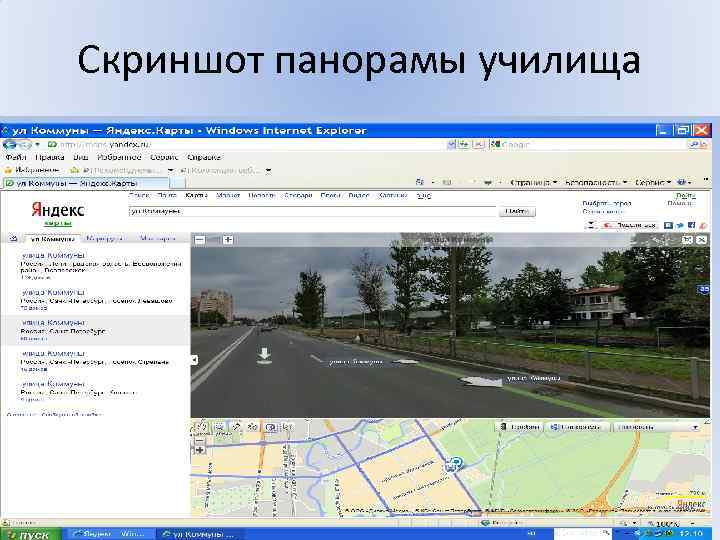Toggle the Пробки traffic layer

[521, 427]
